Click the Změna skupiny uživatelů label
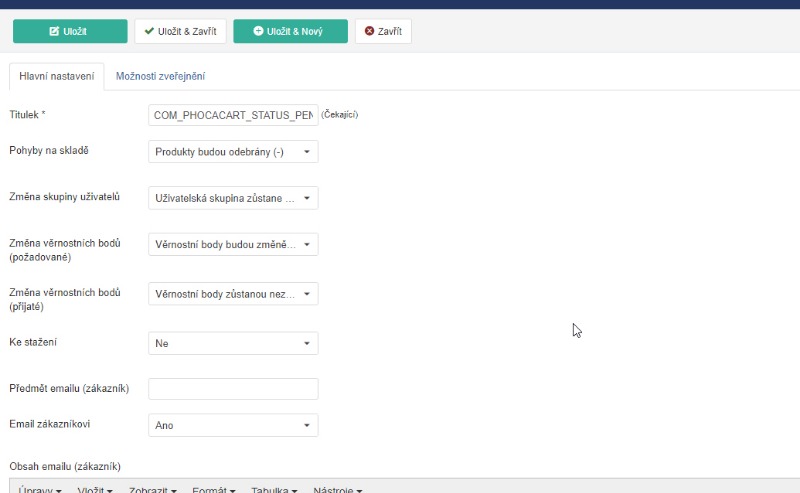 (64, 196)
